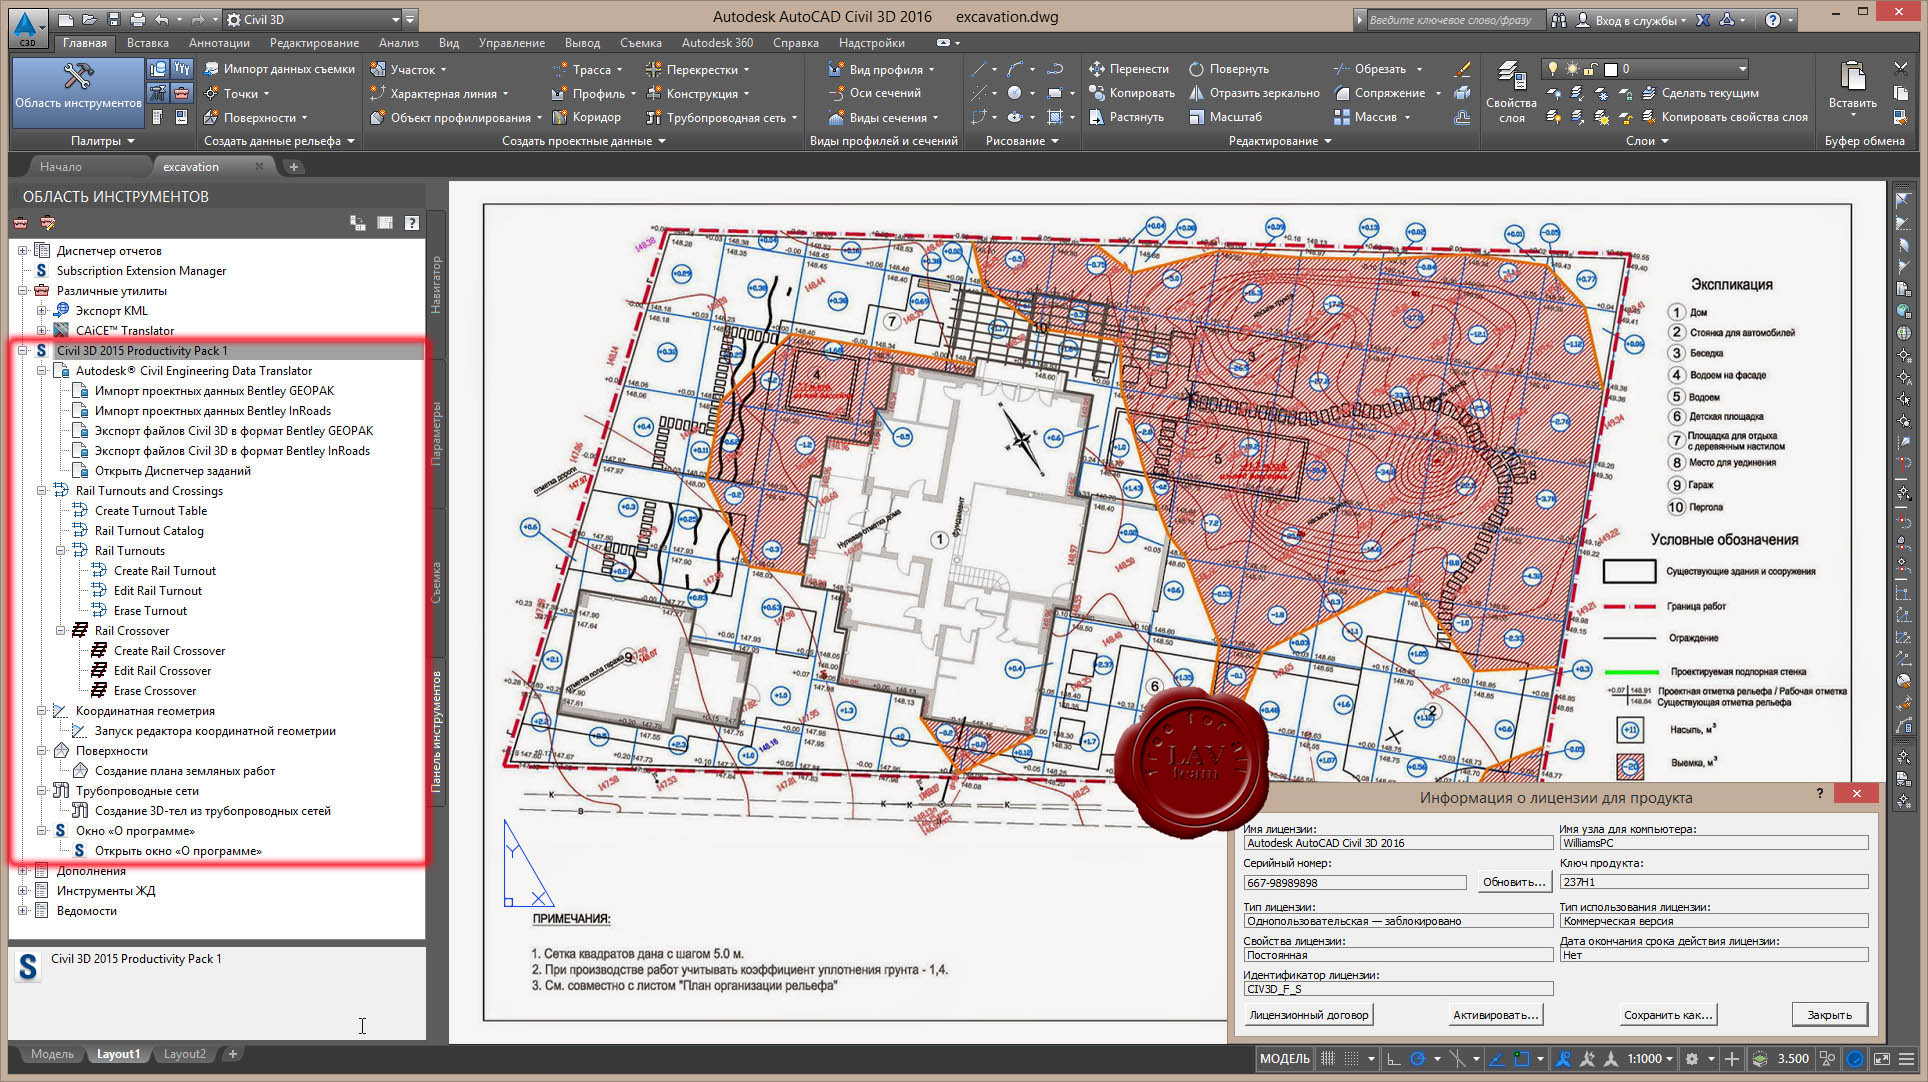The height and width of the screenshot is (1082, 1928).
Task: Click the Серийный номер field in license dialog
Action: (x=1354, y=883)
